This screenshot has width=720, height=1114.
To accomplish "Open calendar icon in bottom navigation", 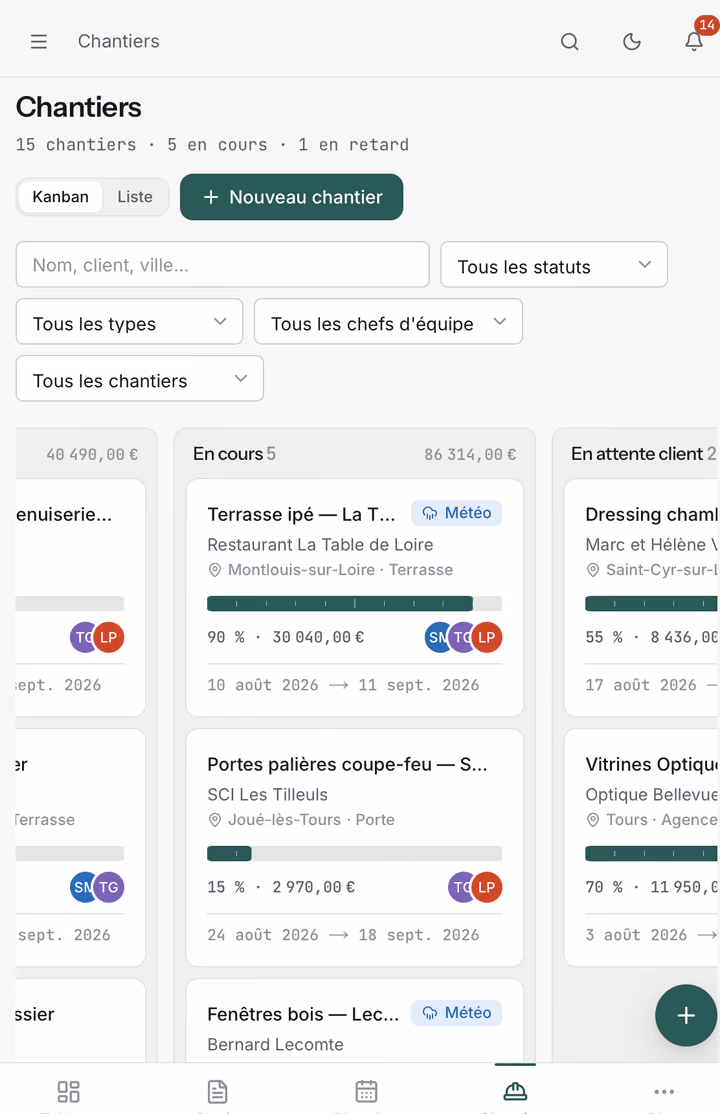I will (366, 1091).
